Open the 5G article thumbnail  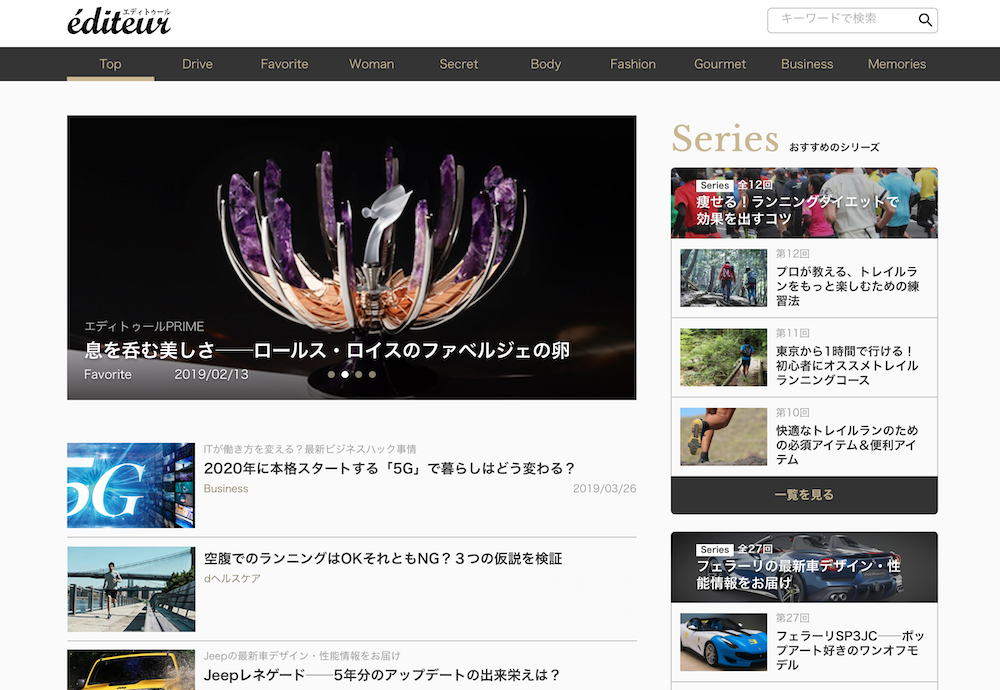[131, 485]
